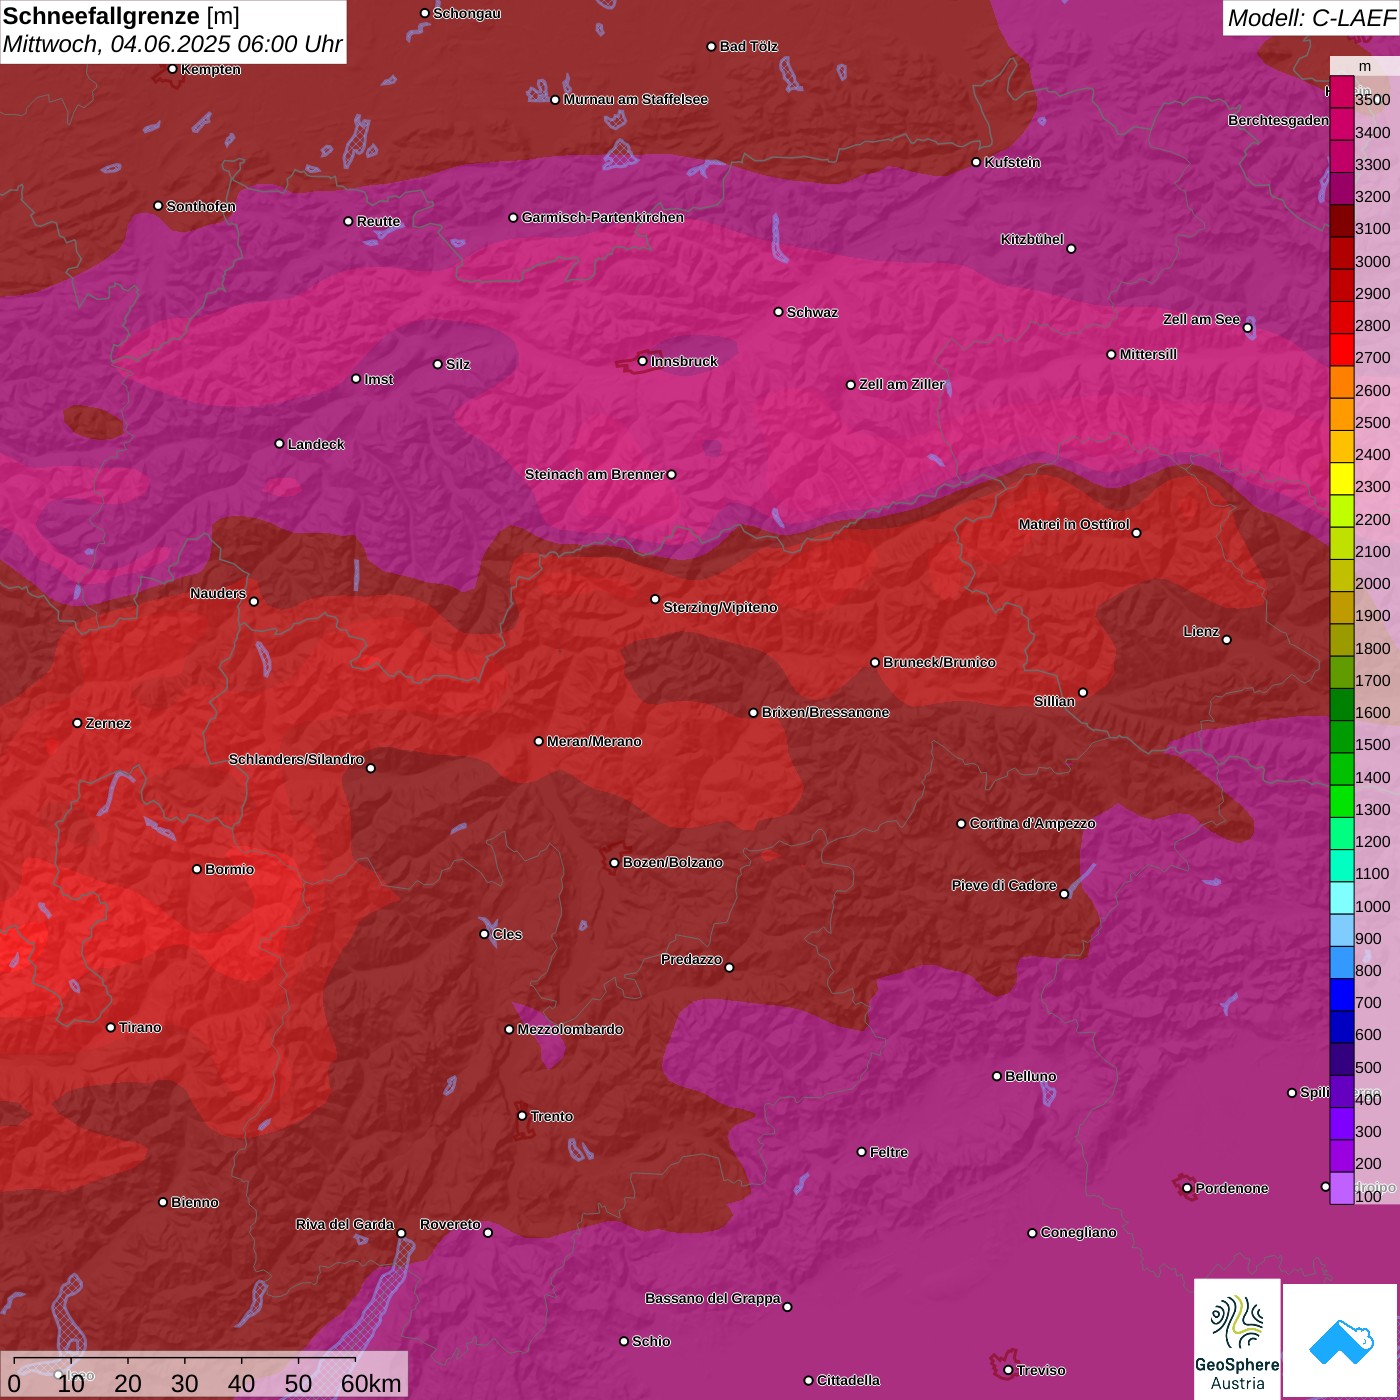
Task: Click the Reutte location dot
Action: (x=348, y=221)
